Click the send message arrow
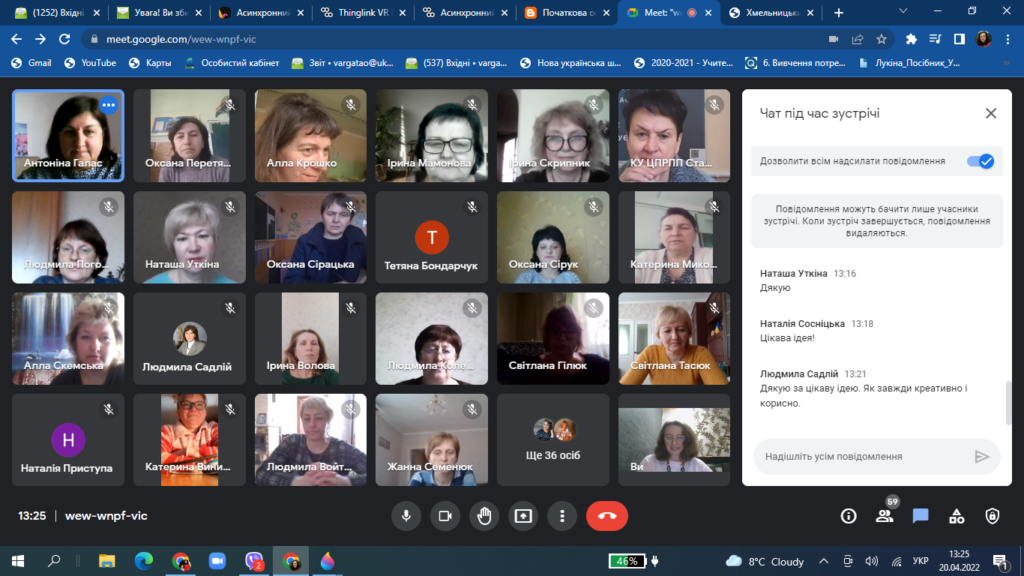The height and width of the screenshot is (576, 1024). [x=981, y=456]
